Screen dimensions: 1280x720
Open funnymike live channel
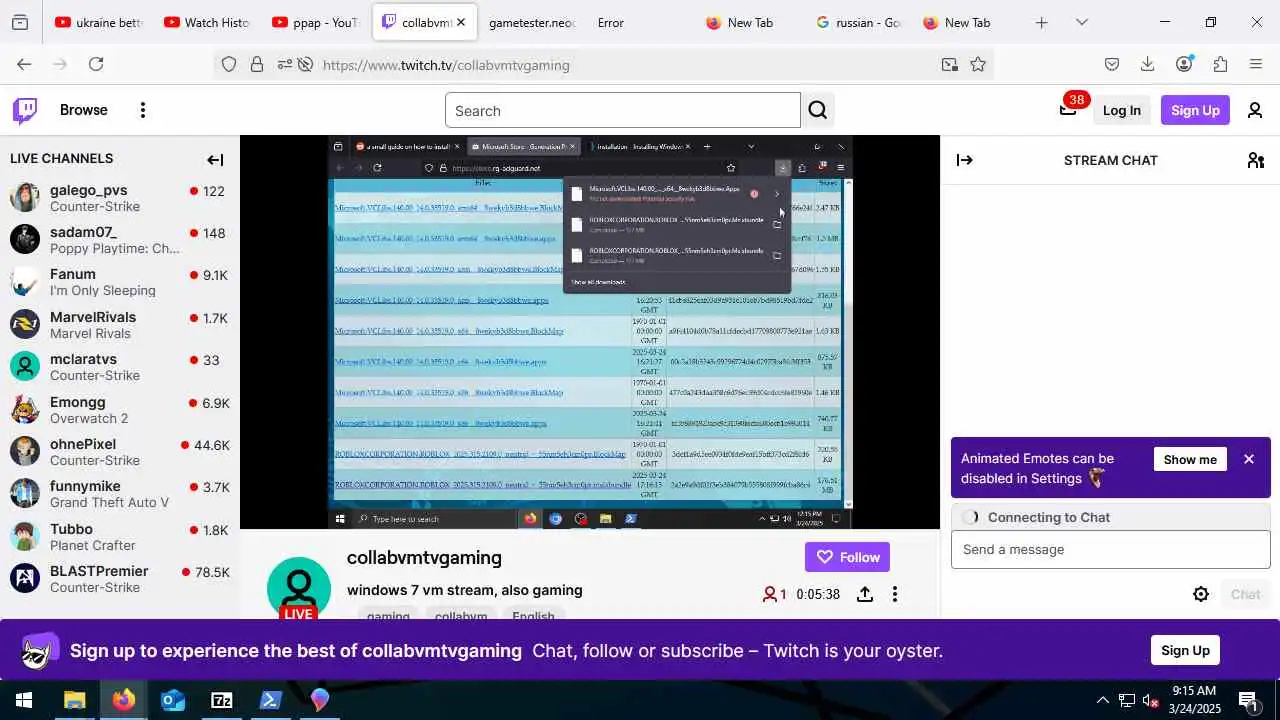click(120, 494)
